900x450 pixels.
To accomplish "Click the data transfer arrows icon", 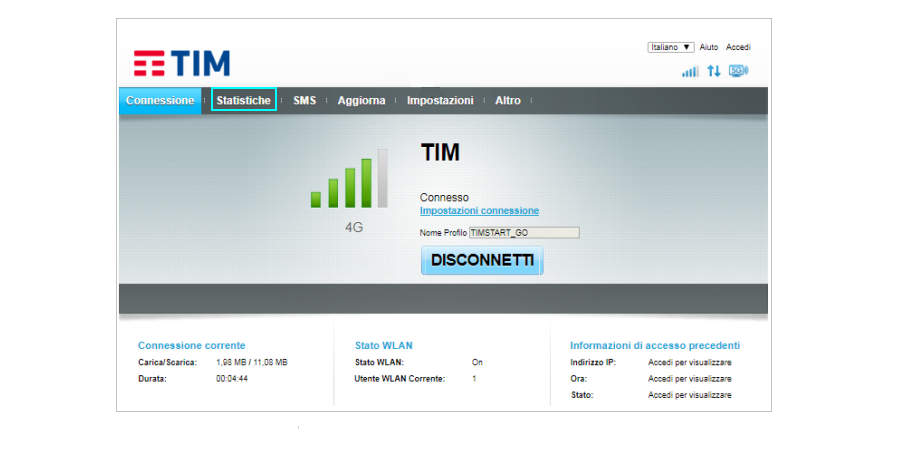I will pos(713,71).
